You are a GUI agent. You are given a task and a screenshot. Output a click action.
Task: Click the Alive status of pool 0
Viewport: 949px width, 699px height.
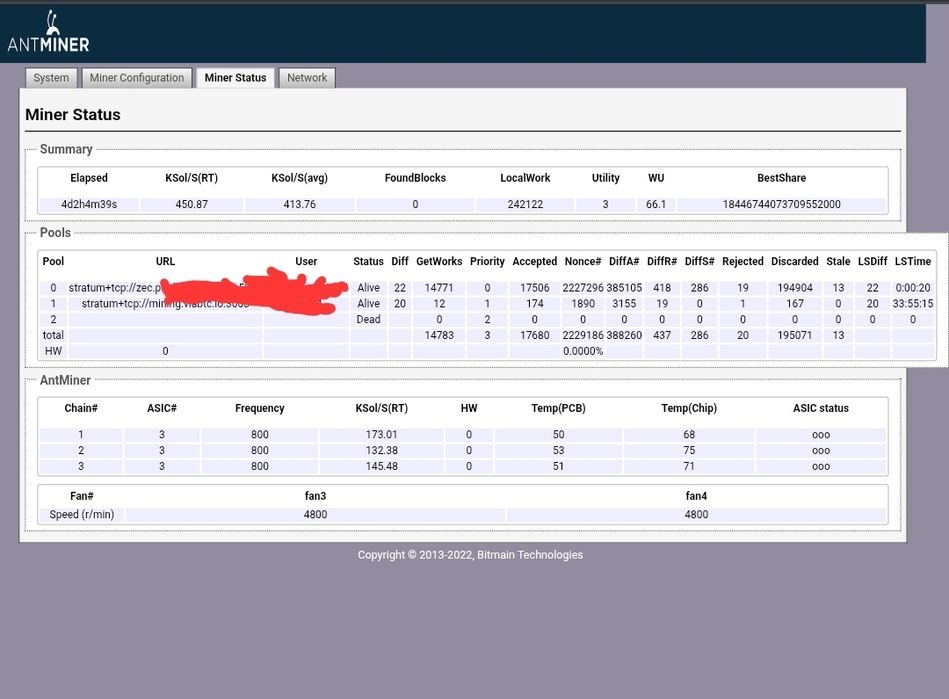tap(368, 288)
